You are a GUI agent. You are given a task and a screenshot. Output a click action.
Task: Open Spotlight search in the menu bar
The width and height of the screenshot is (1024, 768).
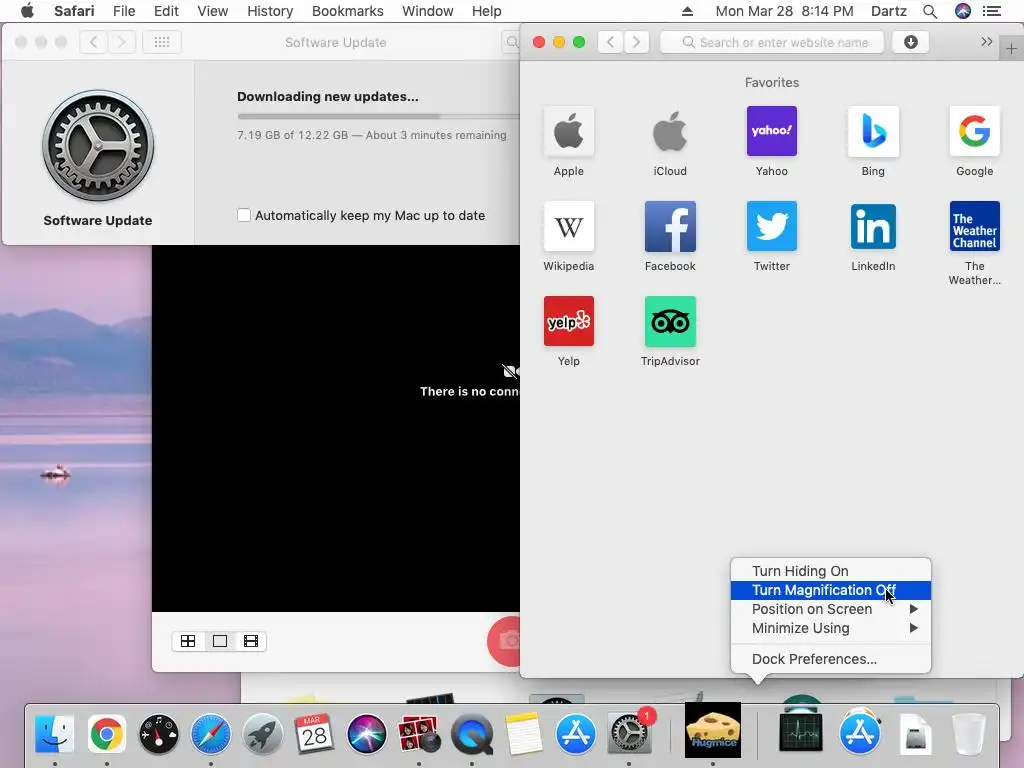(x=930, y=11)
